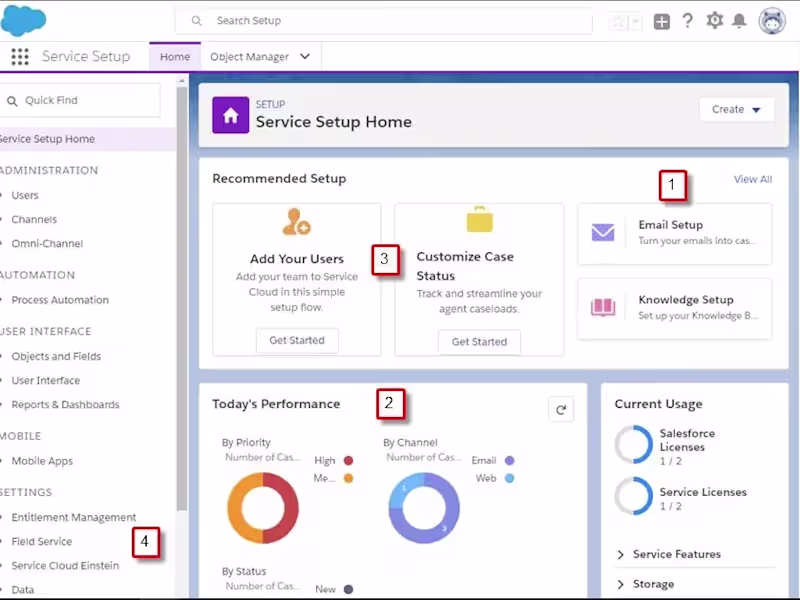
Task: Expand the Users tree item
Action: pos(3,195)
